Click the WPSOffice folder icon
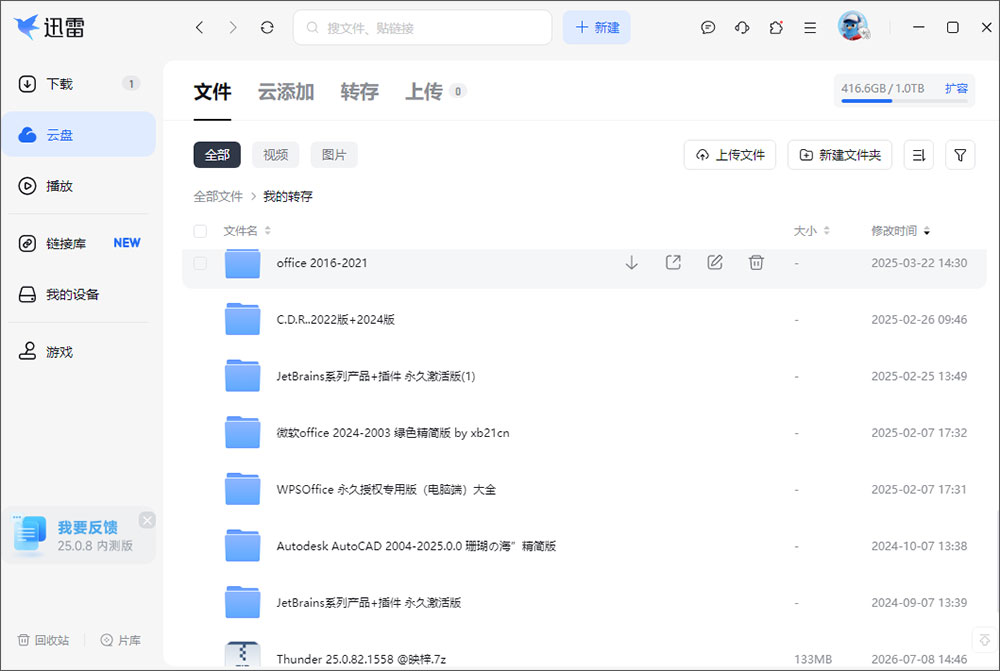The width and height of the screenshot is (1000, 671). coord(242,489)
